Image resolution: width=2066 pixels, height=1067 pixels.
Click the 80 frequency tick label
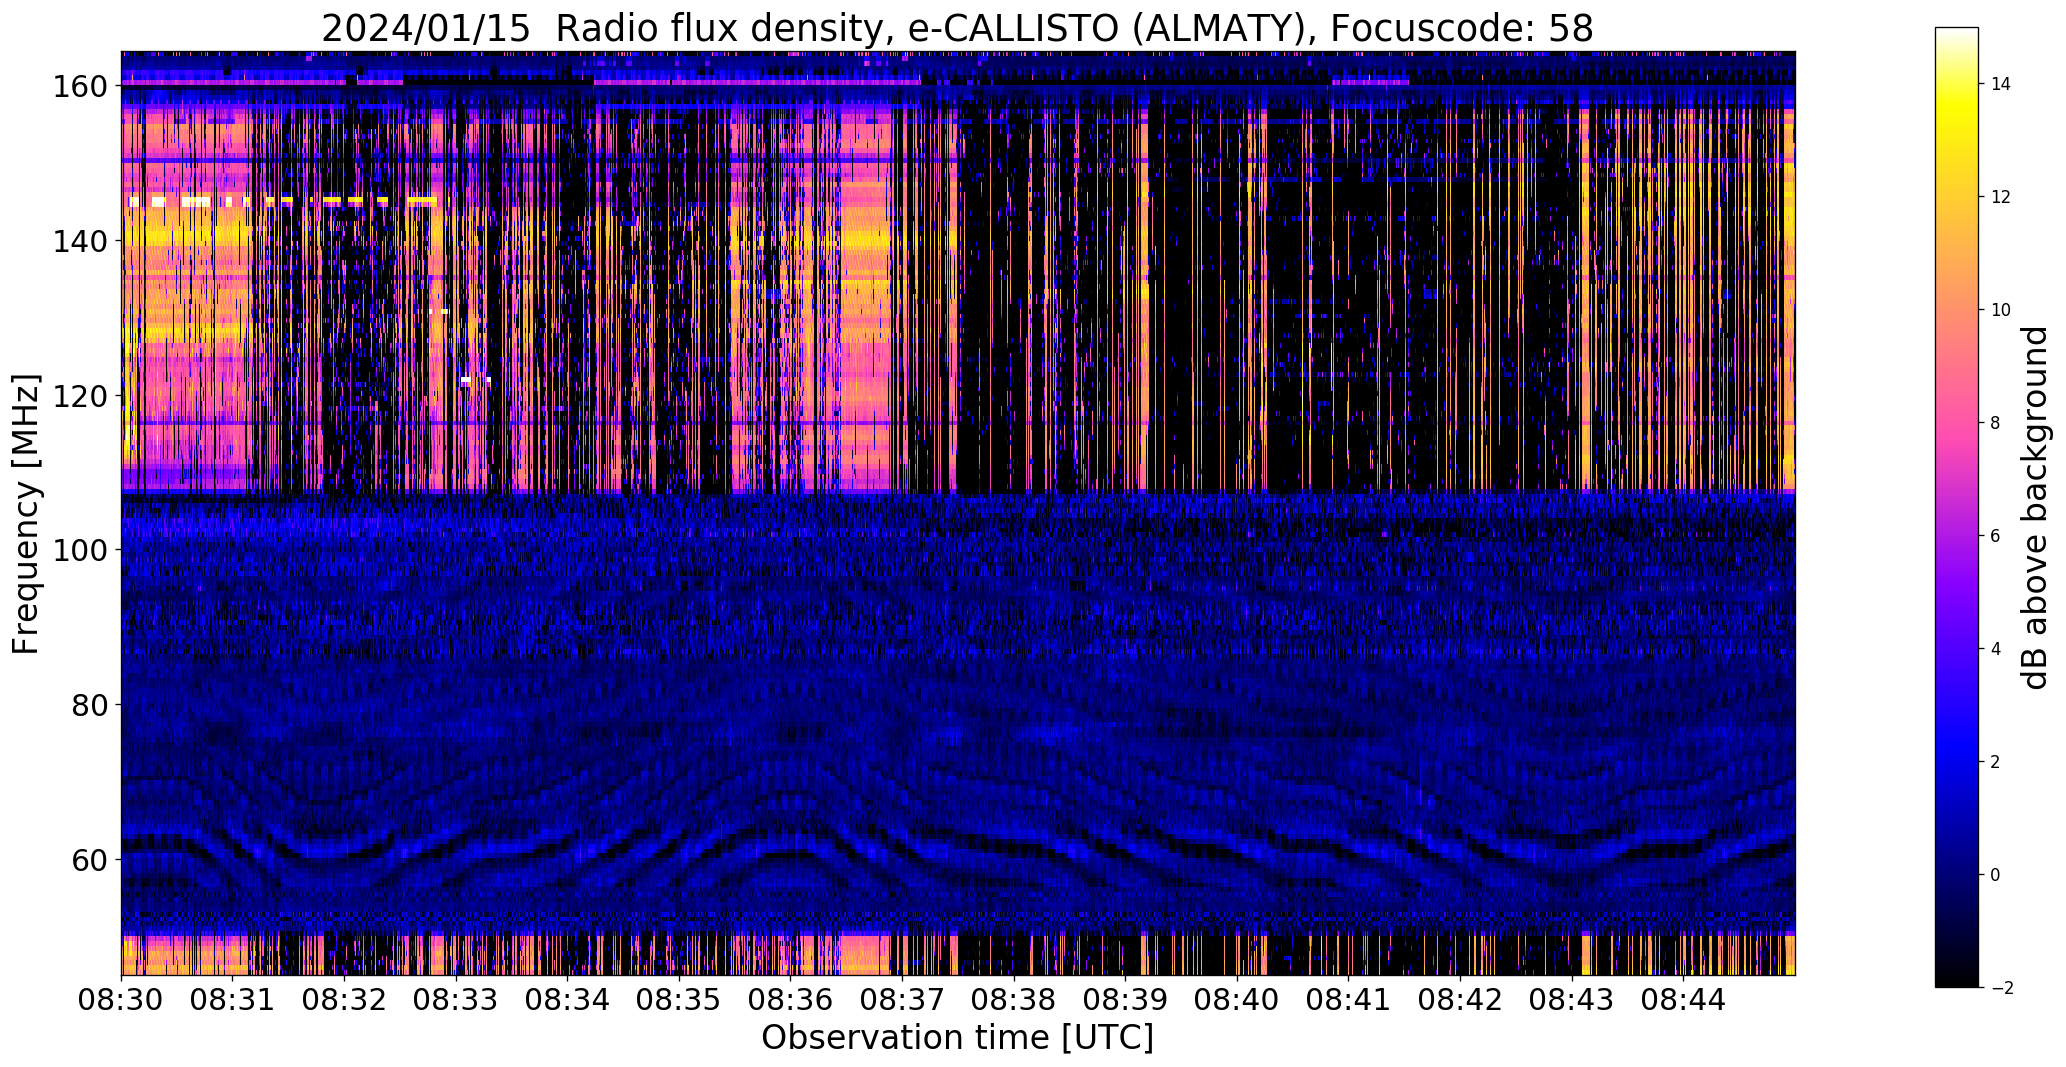pos(90,705)
